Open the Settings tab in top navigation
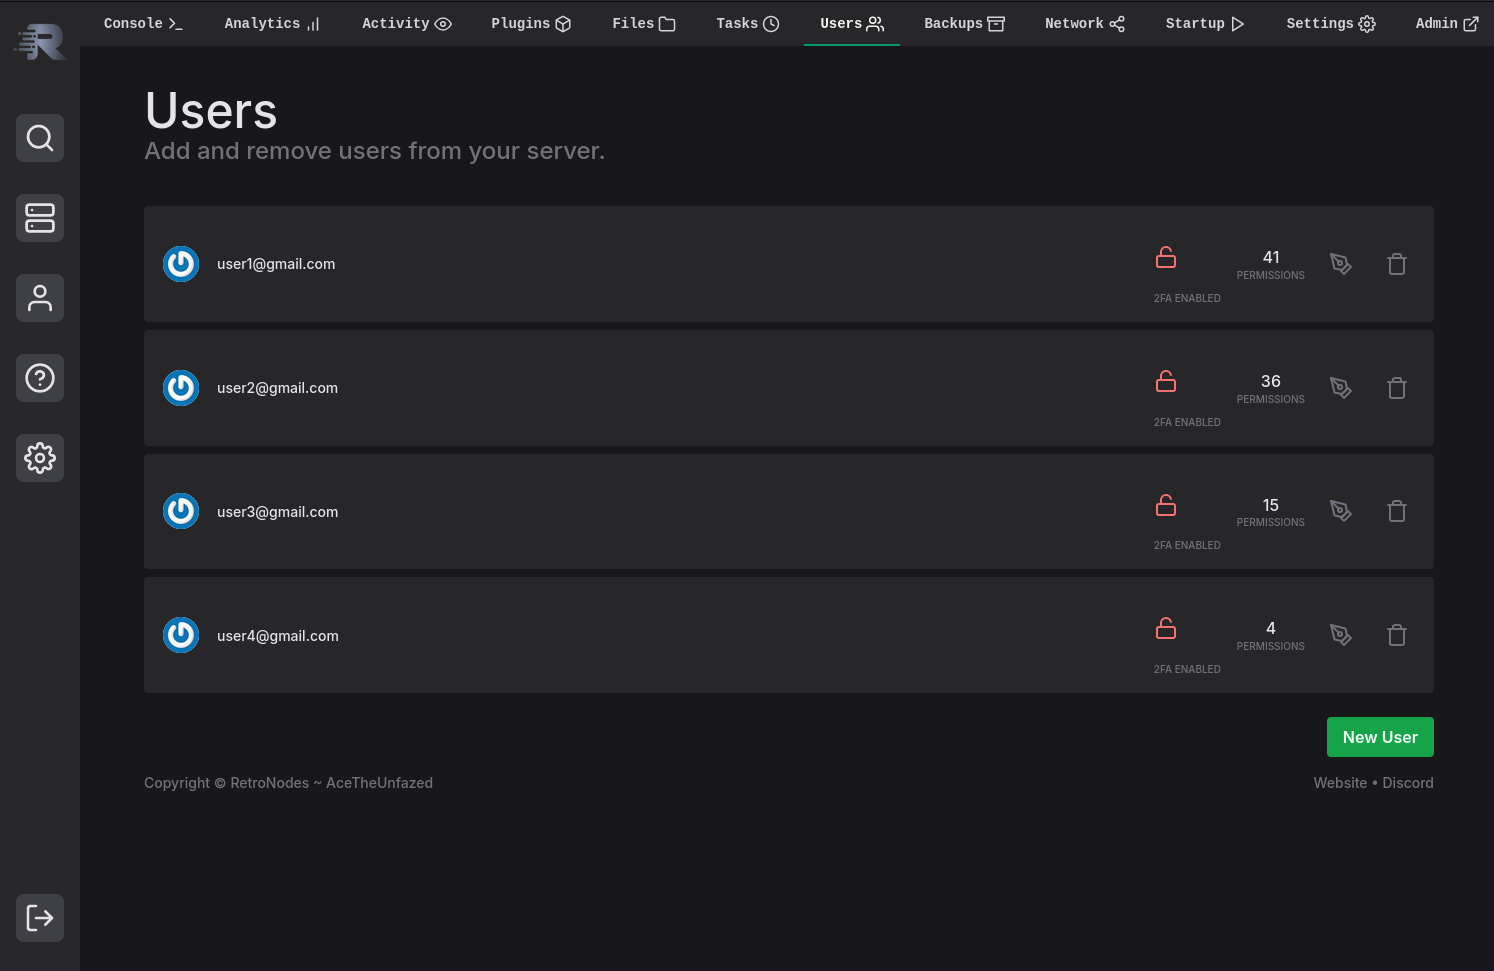 1331,23
